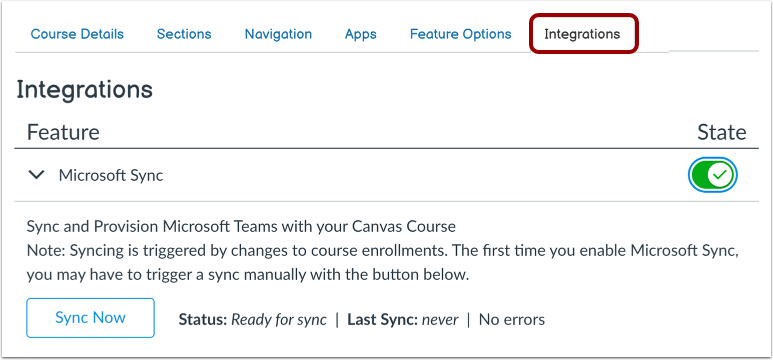This screenshot has width=773, height=360.
Task: Click the 'Last Sync: never' text
Action: tap(403, 320)
